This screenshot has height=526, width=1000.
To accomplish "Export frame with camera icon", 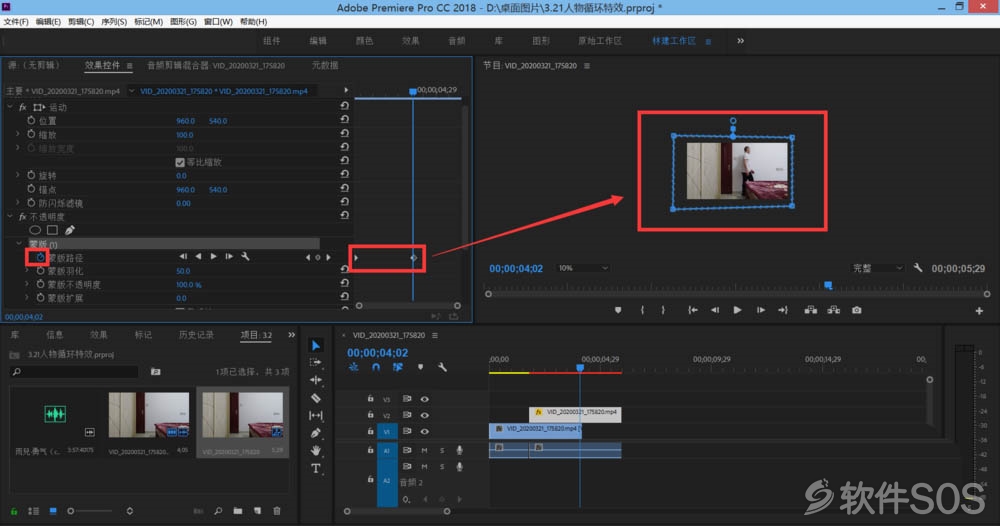I will 857,310.
